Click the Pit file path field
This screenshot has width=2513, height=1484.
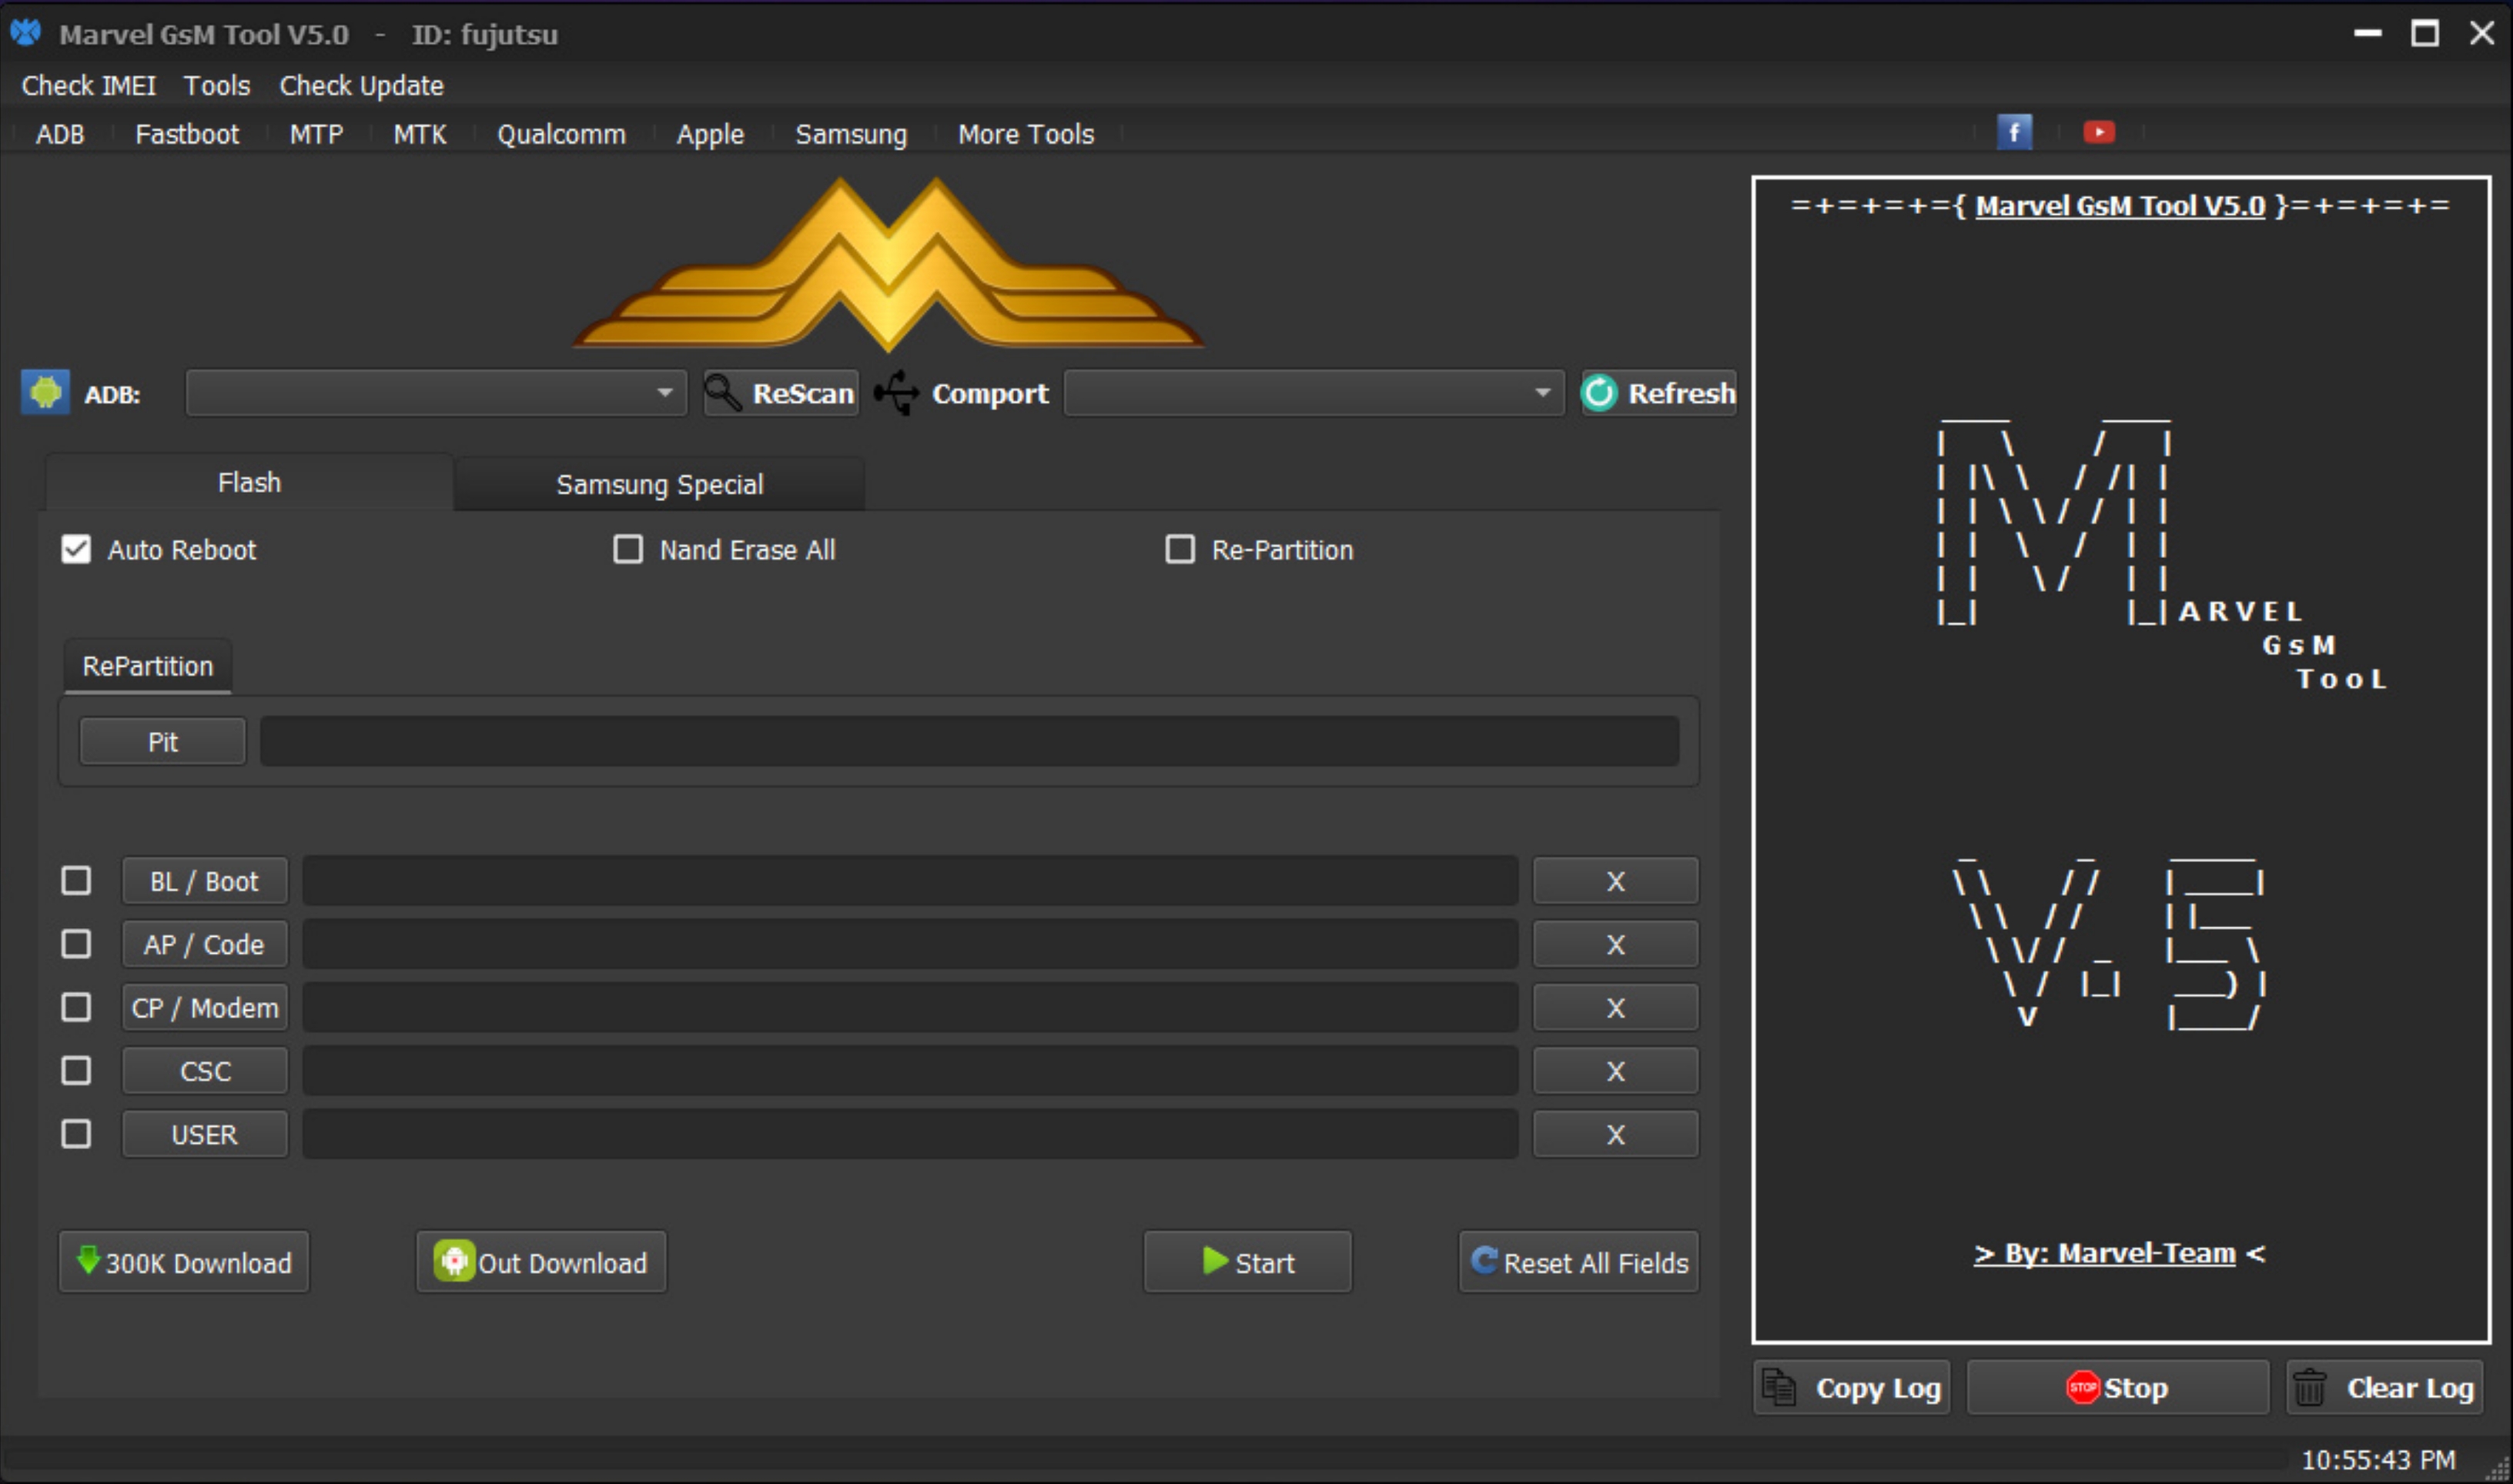[x=968, y=741]
